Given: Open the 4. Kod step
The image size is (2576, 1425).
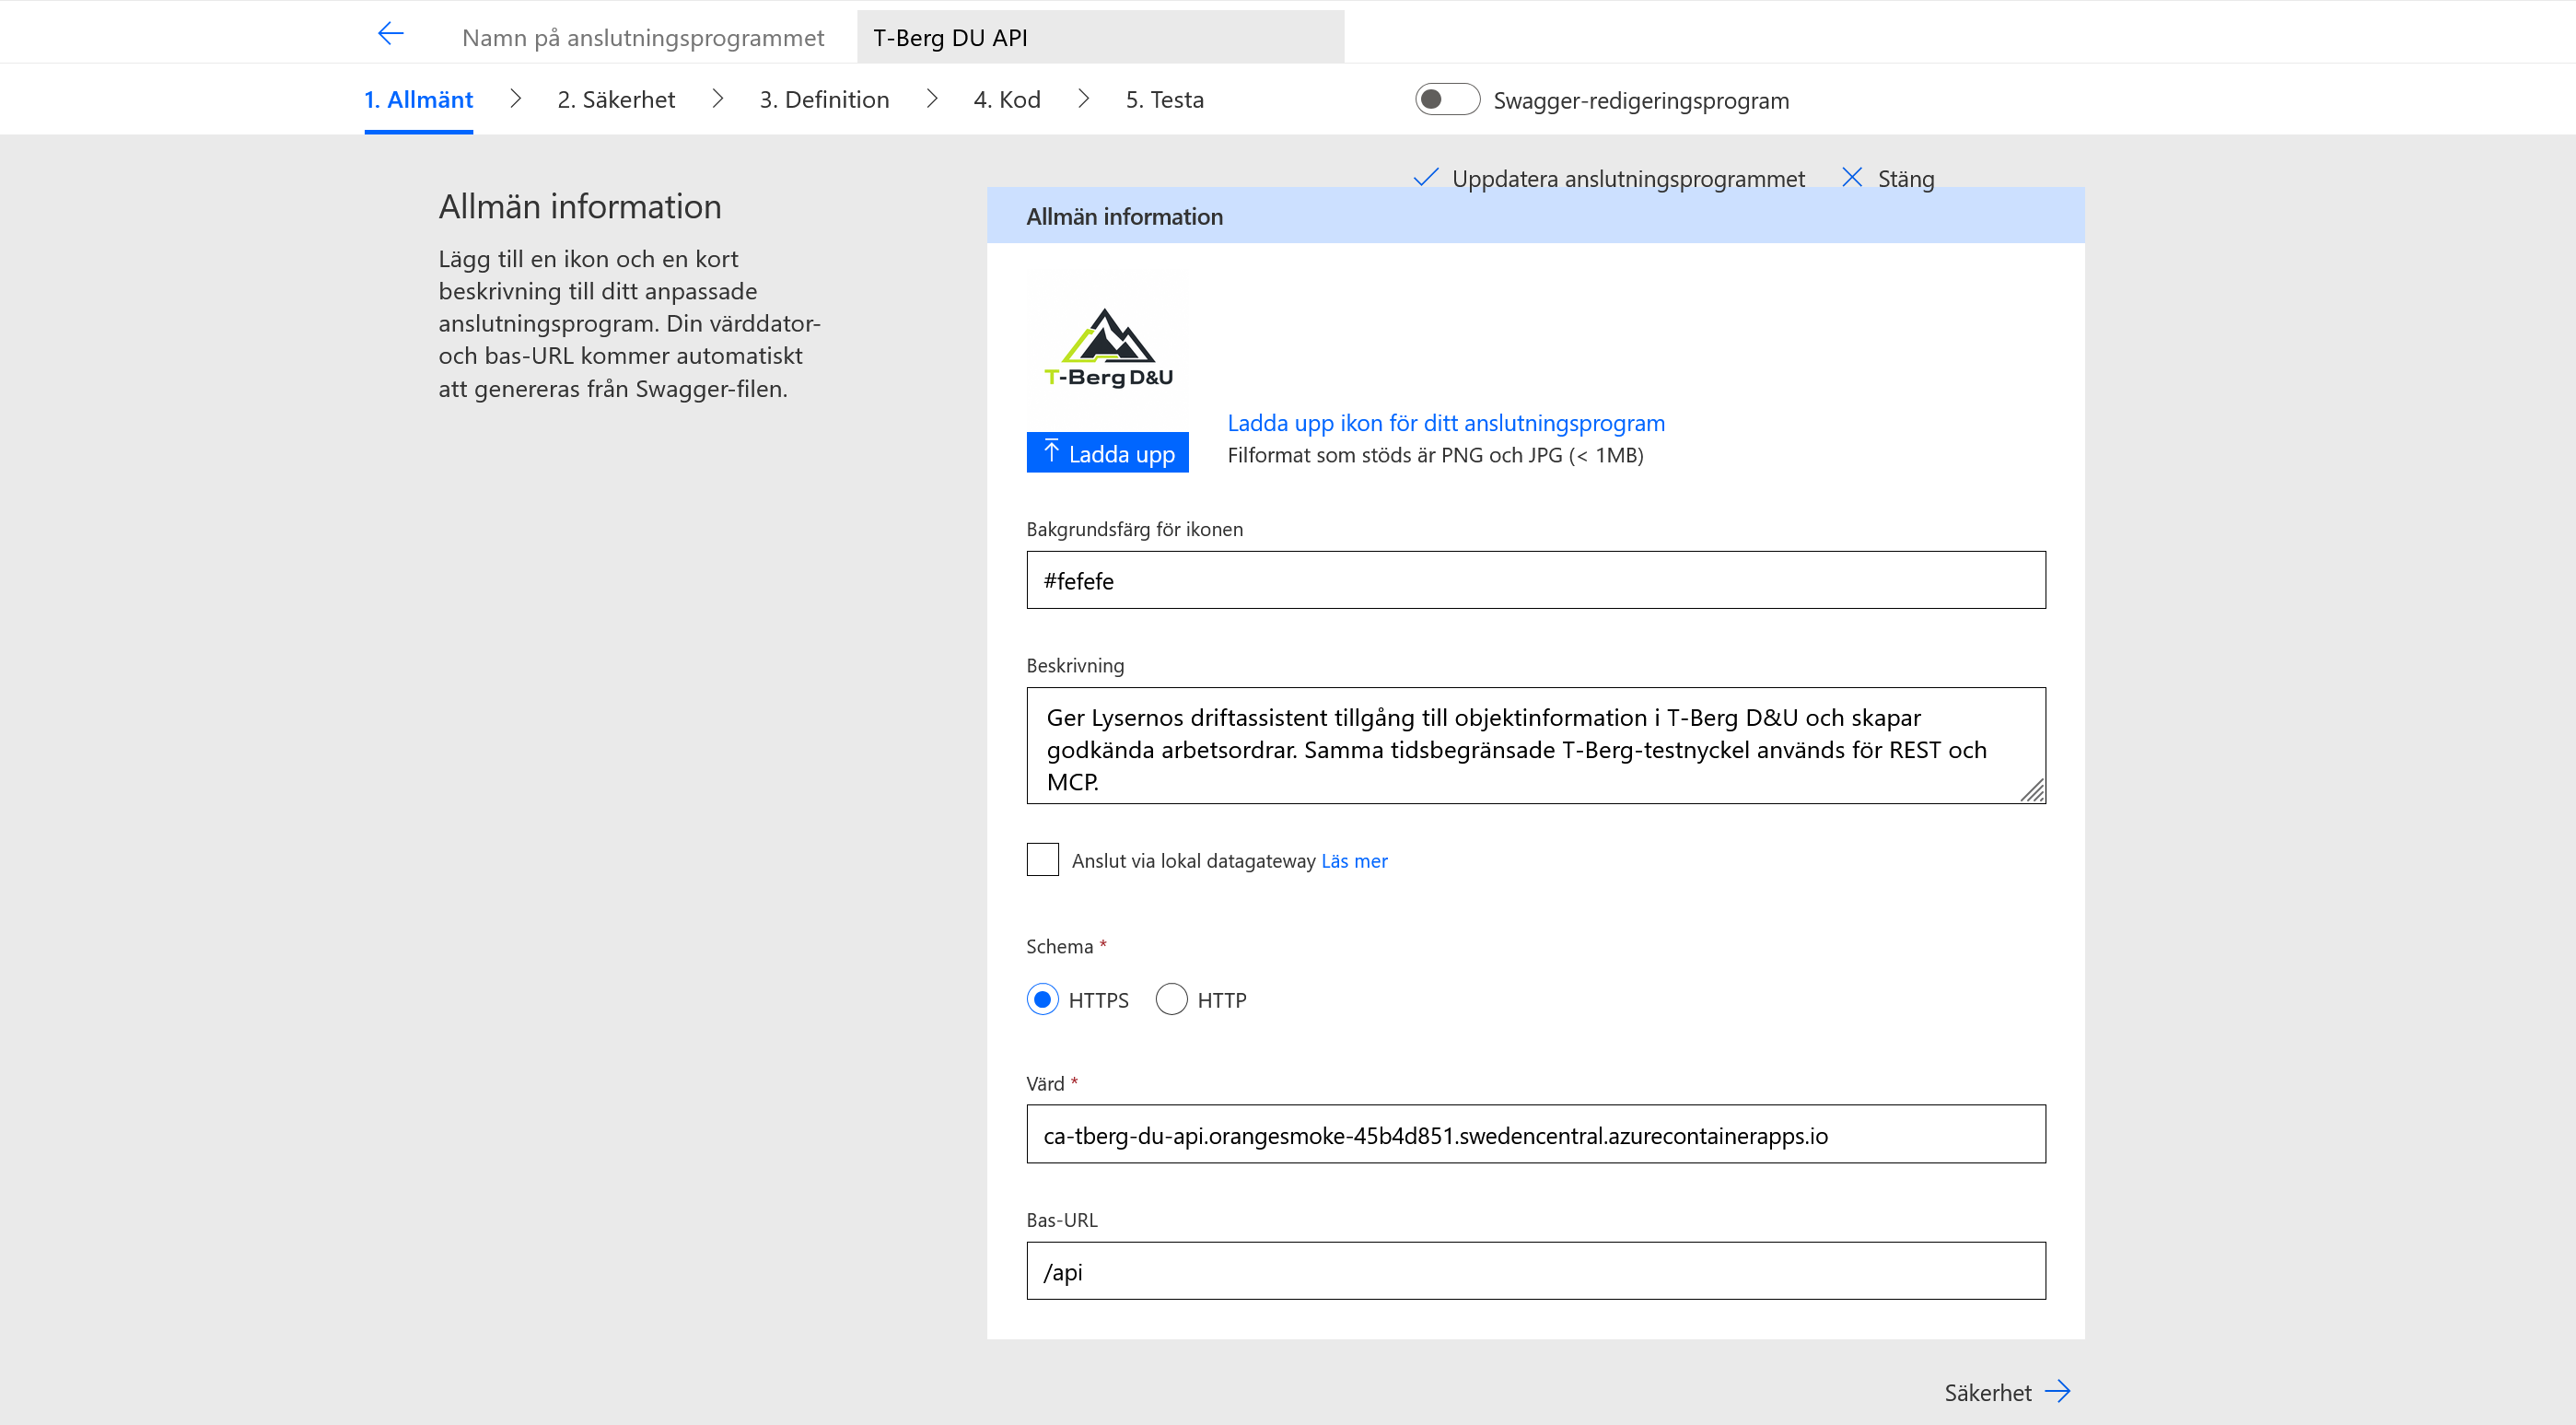Looking at the screenshot, I should pyautogui.click(x=1007, y=100).
